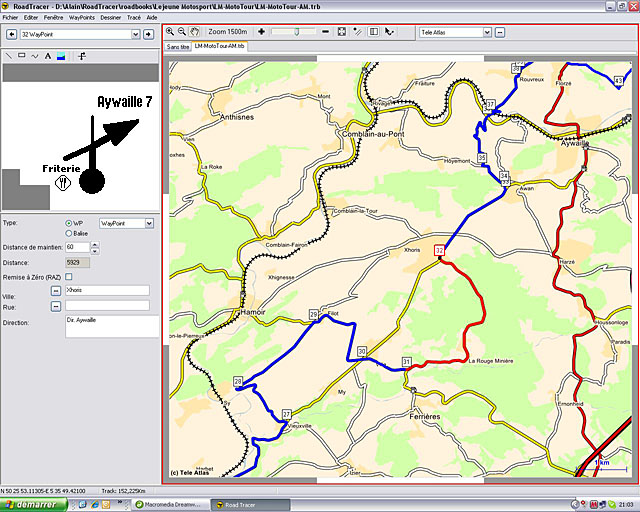This screenshot has width=640, height=512.
Task: Click the restaurant symbol in the diagram
Action: click(62, 183)
